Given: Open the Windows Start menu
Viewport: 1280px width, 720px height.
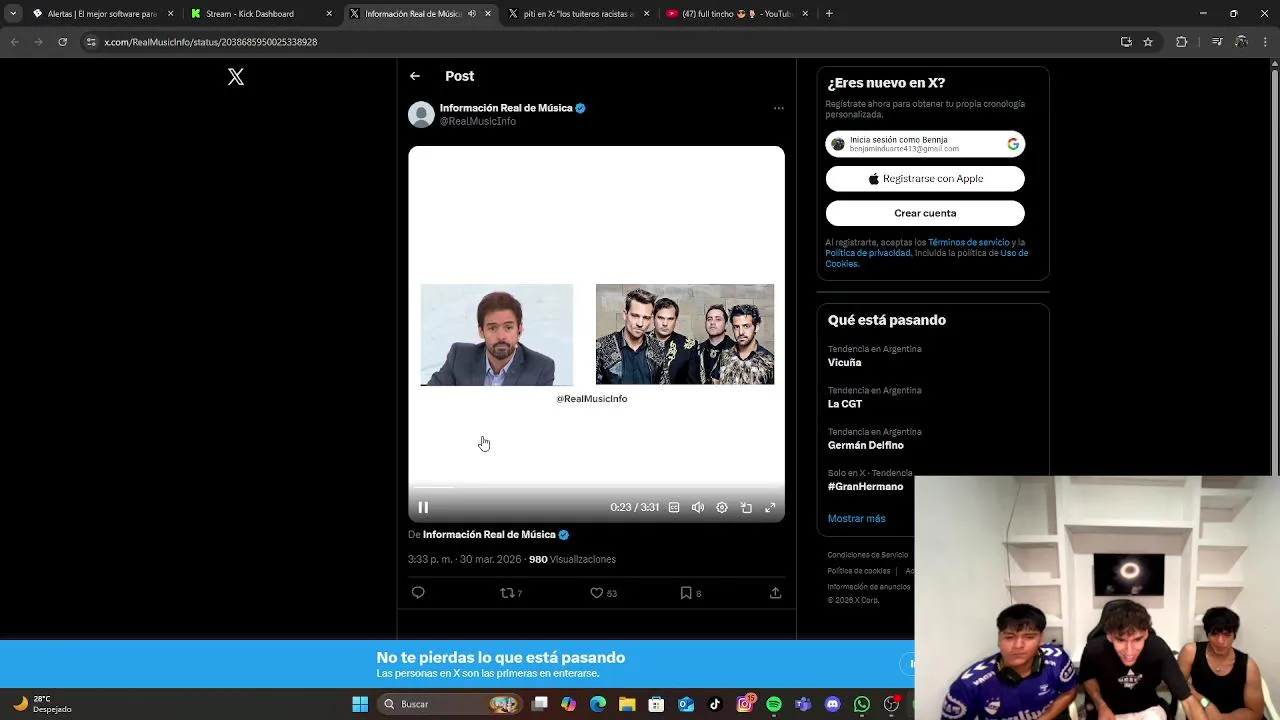Looking at the screenshot, I should coord(360,704).
